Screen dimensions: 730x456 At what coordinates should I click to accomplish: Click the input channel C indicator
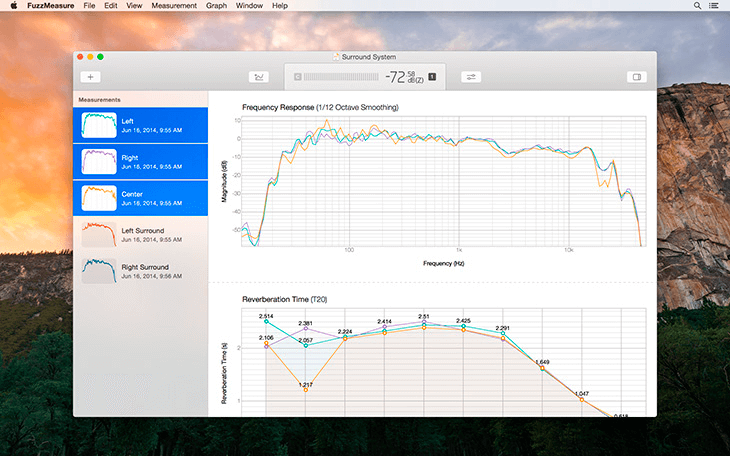[297, 77]
